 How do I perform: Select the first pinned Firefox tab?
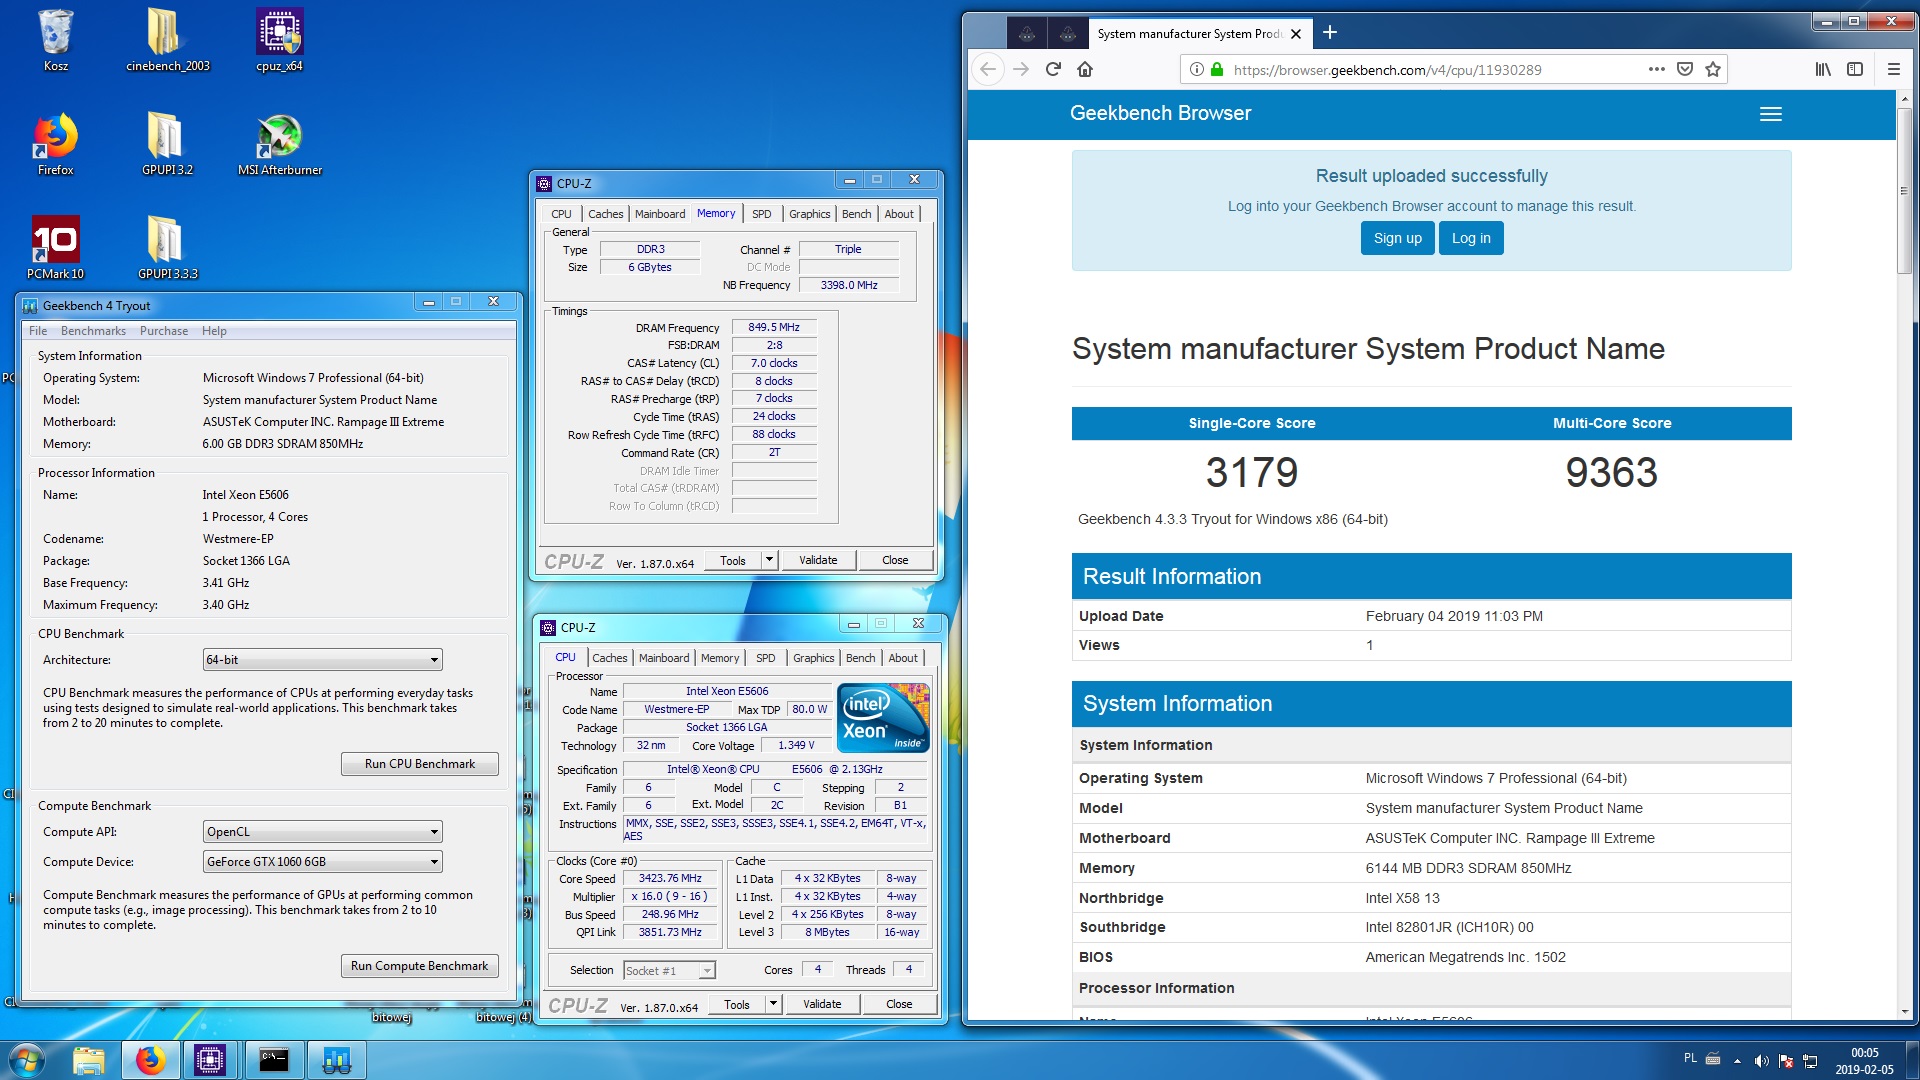coord(1027,34)
